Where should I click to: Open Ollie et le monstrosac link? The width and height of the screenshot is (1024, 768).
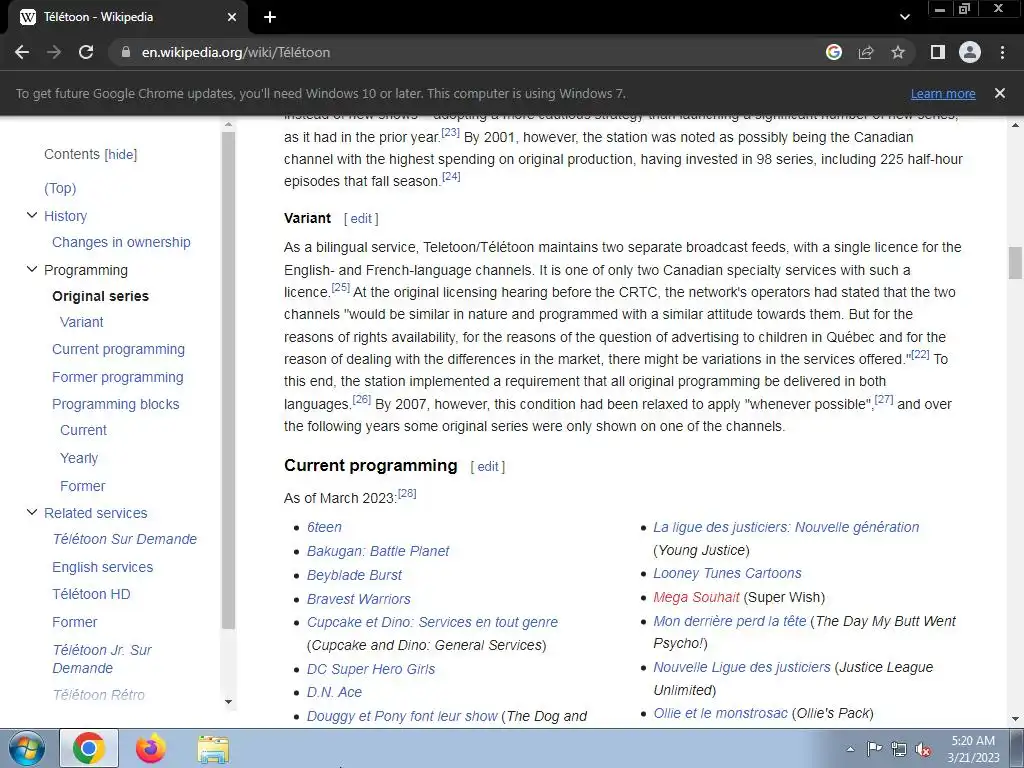[x=720, y=713]
